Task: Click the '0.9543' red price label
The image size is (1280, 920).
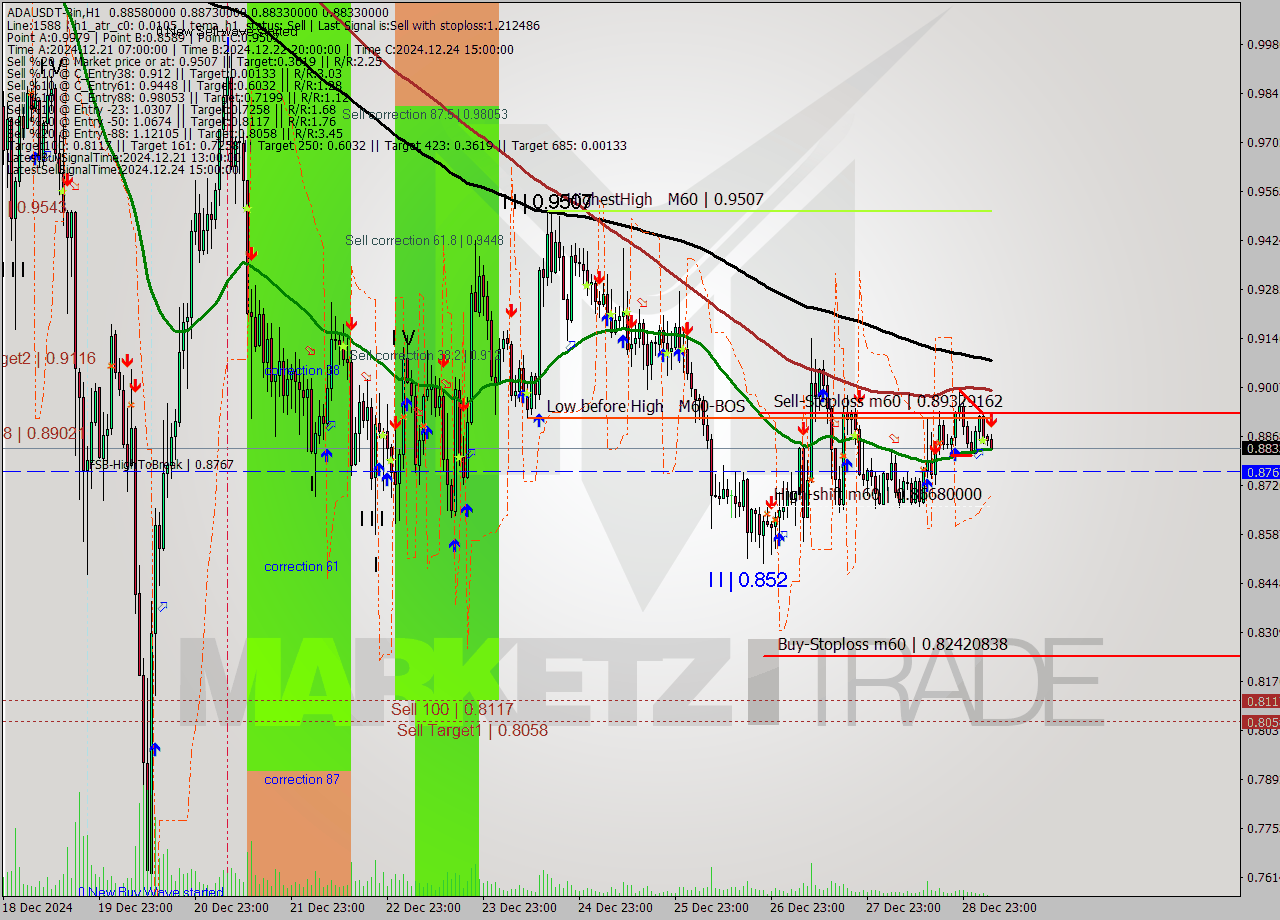Action: pos(36,207)
